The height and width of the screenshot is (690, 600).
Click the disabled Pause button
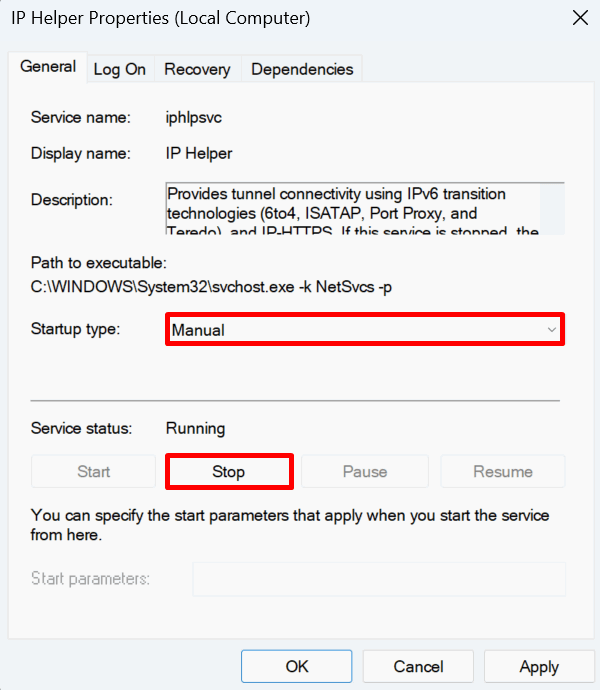pos(365,471)
